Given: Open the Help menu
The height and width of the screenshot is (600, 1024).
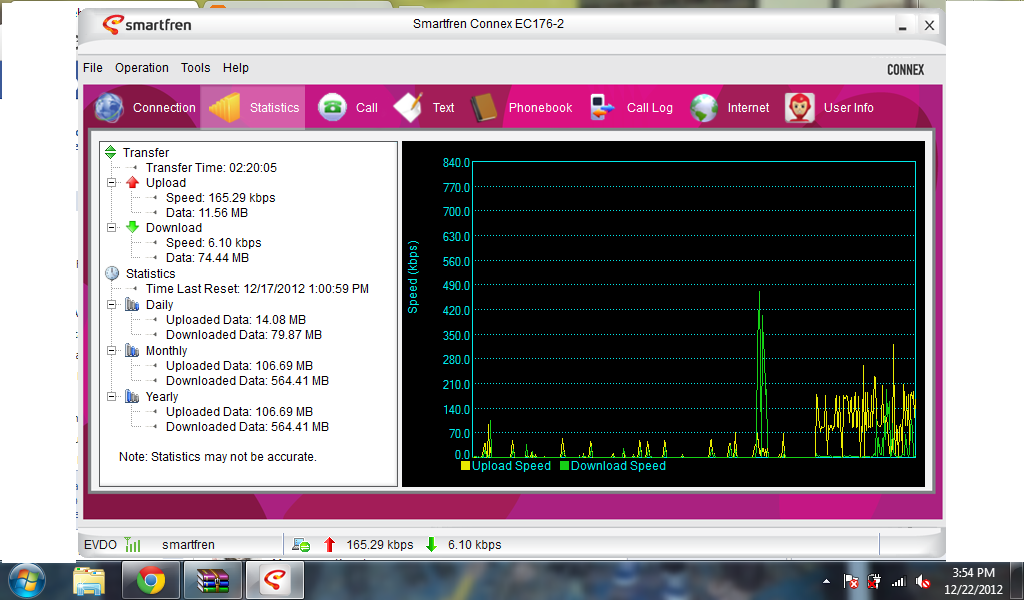Looking at the screenshot, I should click(x=236, y=68).
